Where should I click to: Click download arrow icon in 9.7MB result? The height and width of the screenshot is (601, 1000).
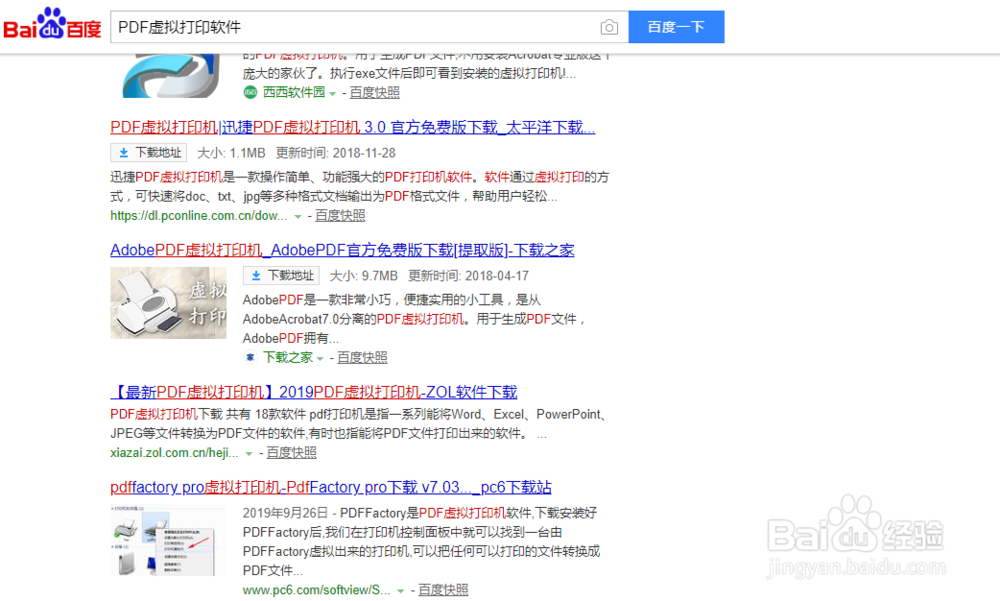(x=256, y=276)
